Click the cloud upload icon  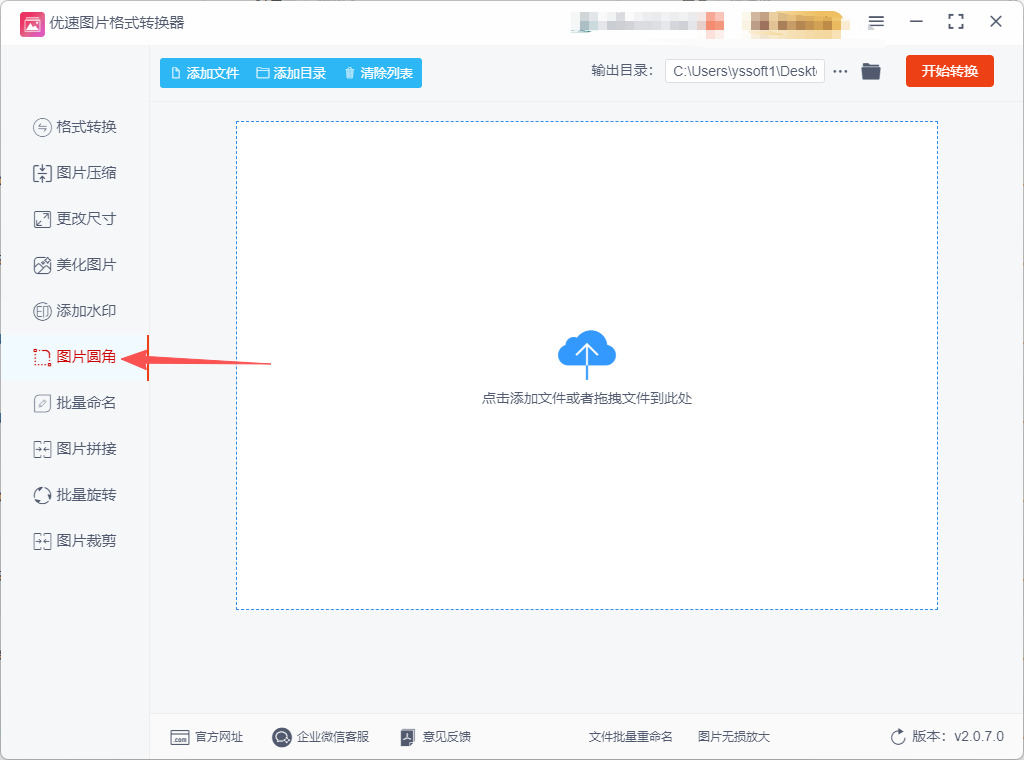(586, 353)
